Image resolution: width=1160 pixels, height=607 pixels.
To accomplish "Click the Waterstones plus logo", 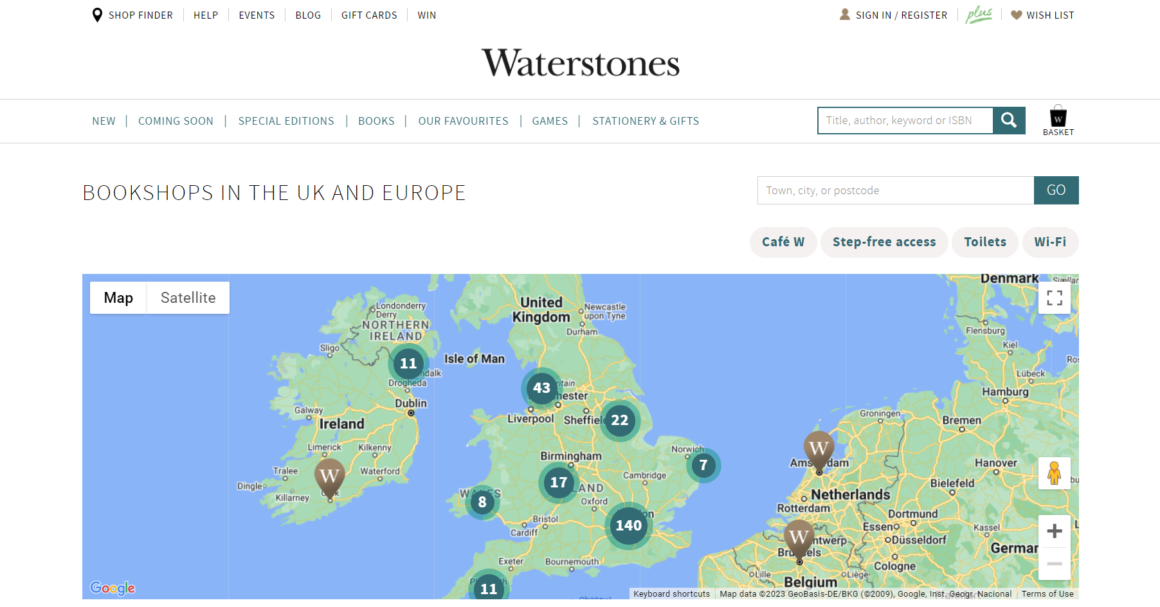I will click(978, 15).
